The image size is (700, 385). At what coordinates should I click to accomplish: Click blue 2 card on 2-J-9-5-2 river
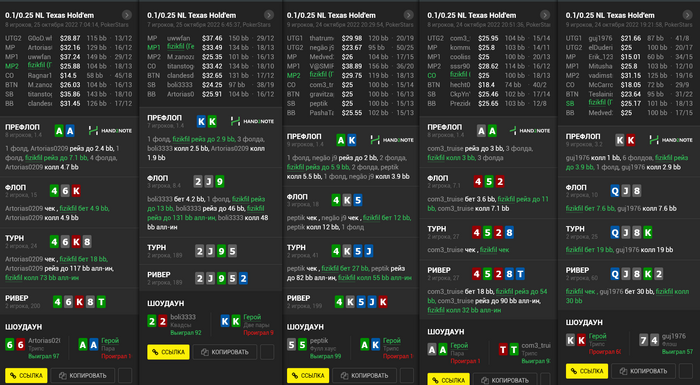point(243,279)
